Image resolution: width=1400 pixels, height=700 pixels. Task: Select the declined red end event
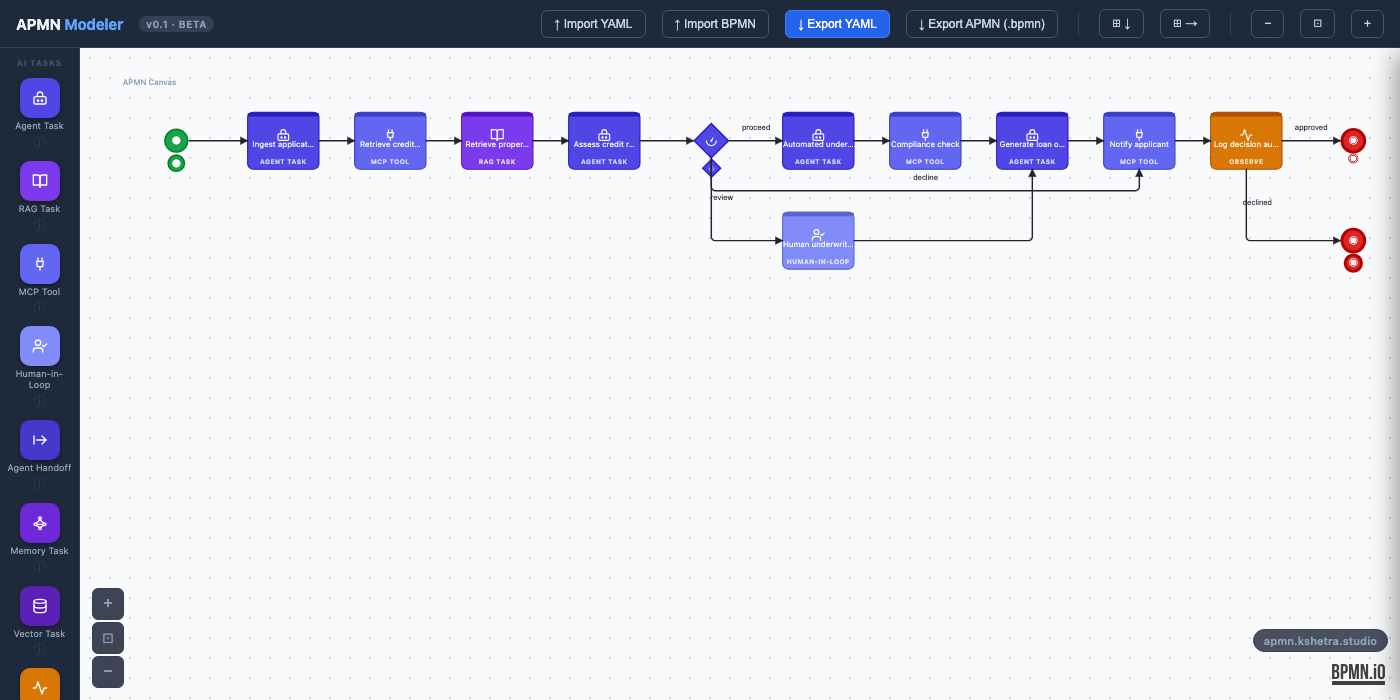coord(1353,240)
